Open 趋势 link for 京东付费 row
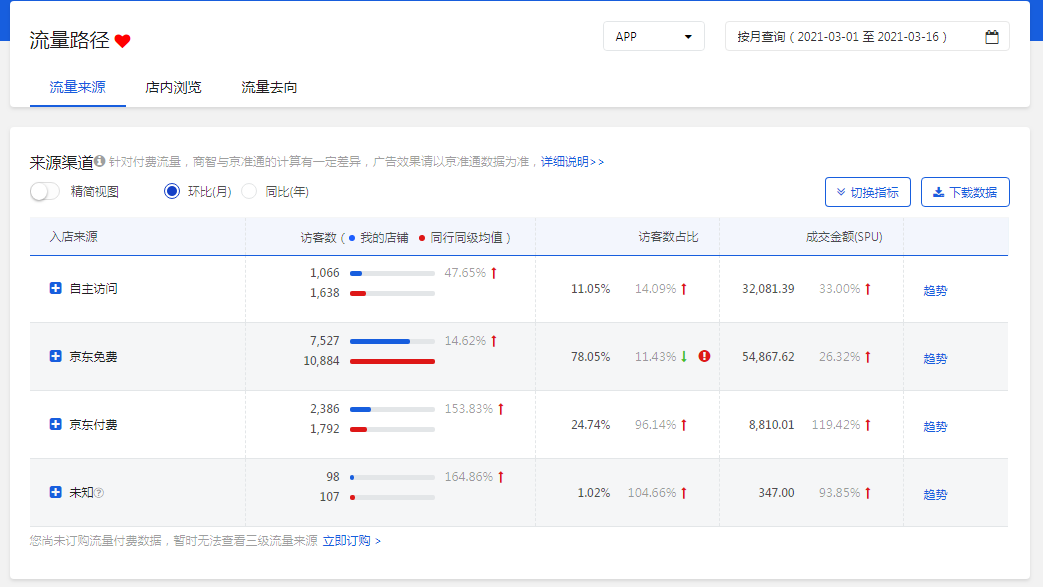 (935, 426)
